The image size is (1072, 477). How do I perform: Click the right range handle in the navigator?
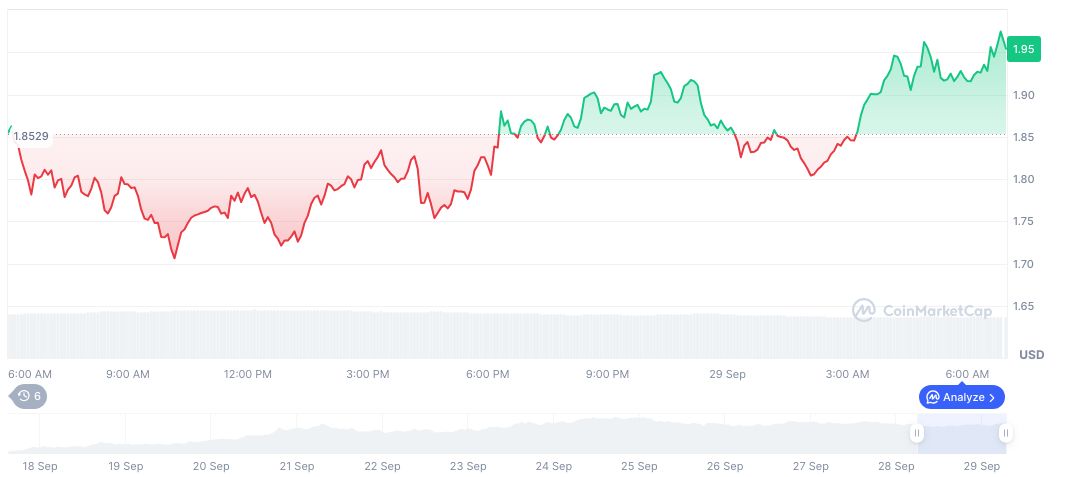[1005, 433]
